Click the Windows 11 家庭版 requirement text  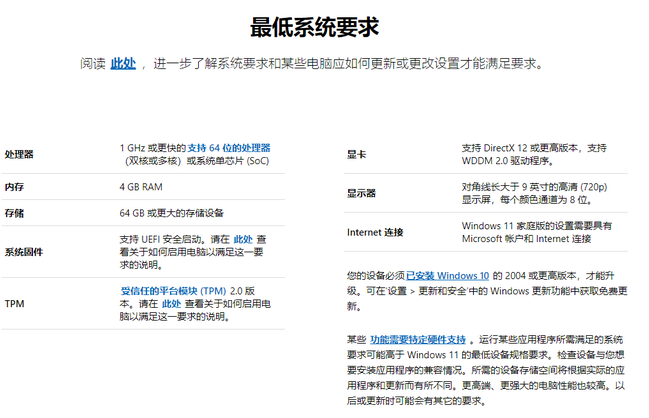click(537, 232)
